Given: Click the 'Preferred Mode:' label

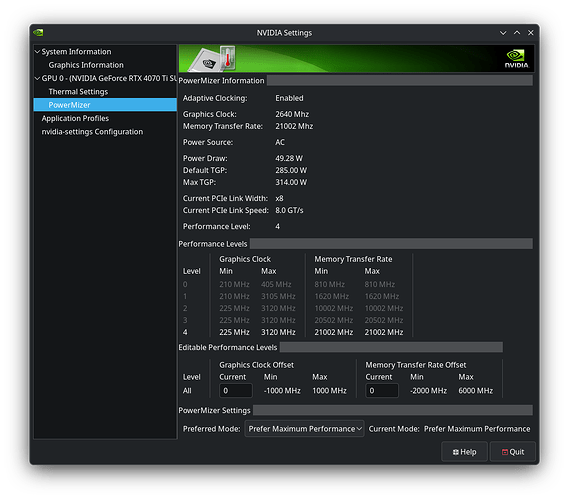Looking at the screenshot, I should coord(212,429).
